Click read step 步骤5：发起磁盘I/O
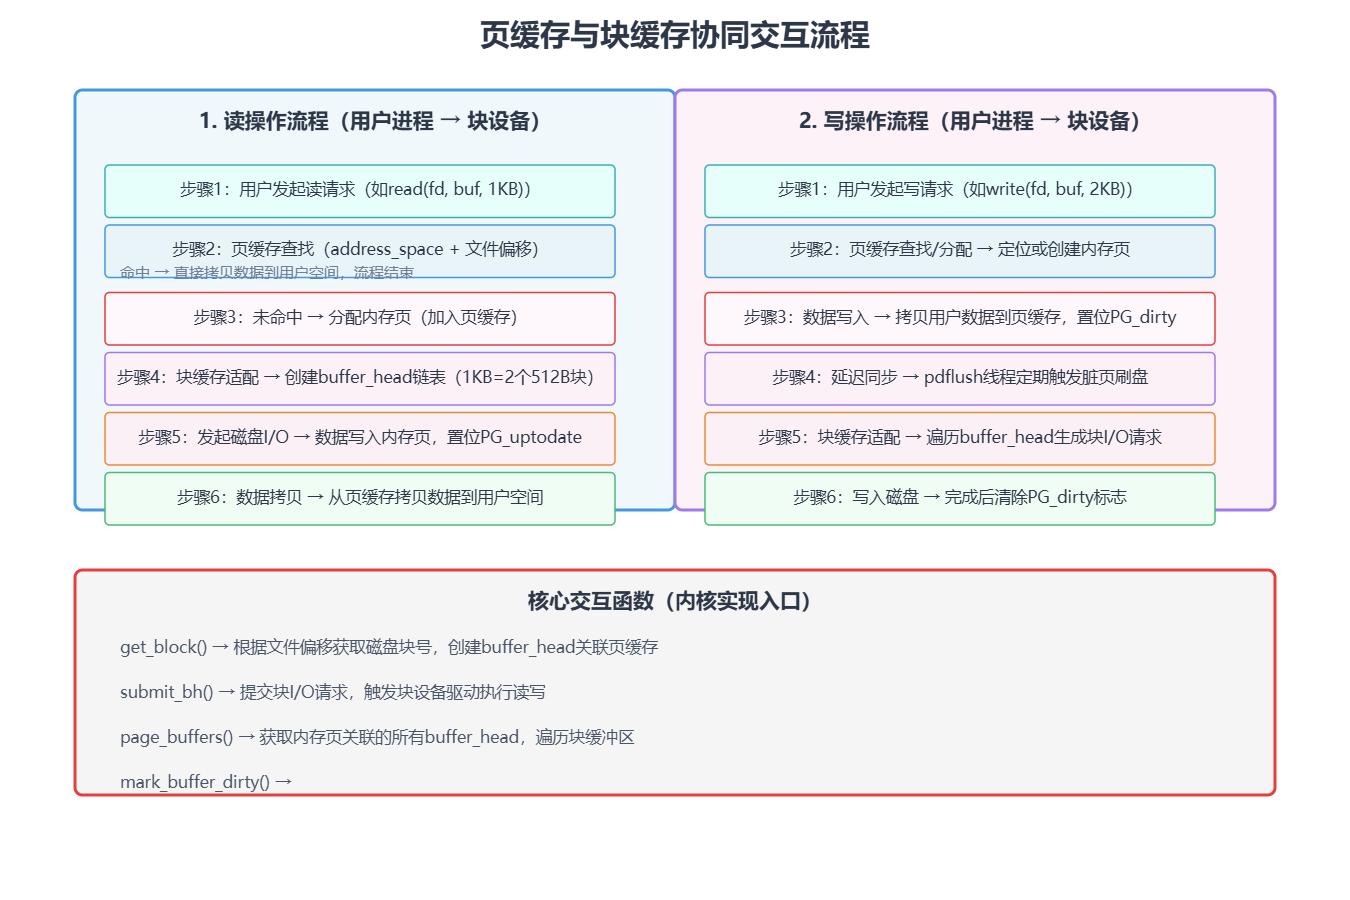Viewport: 1350px width, 900px height. coord(360,438)
